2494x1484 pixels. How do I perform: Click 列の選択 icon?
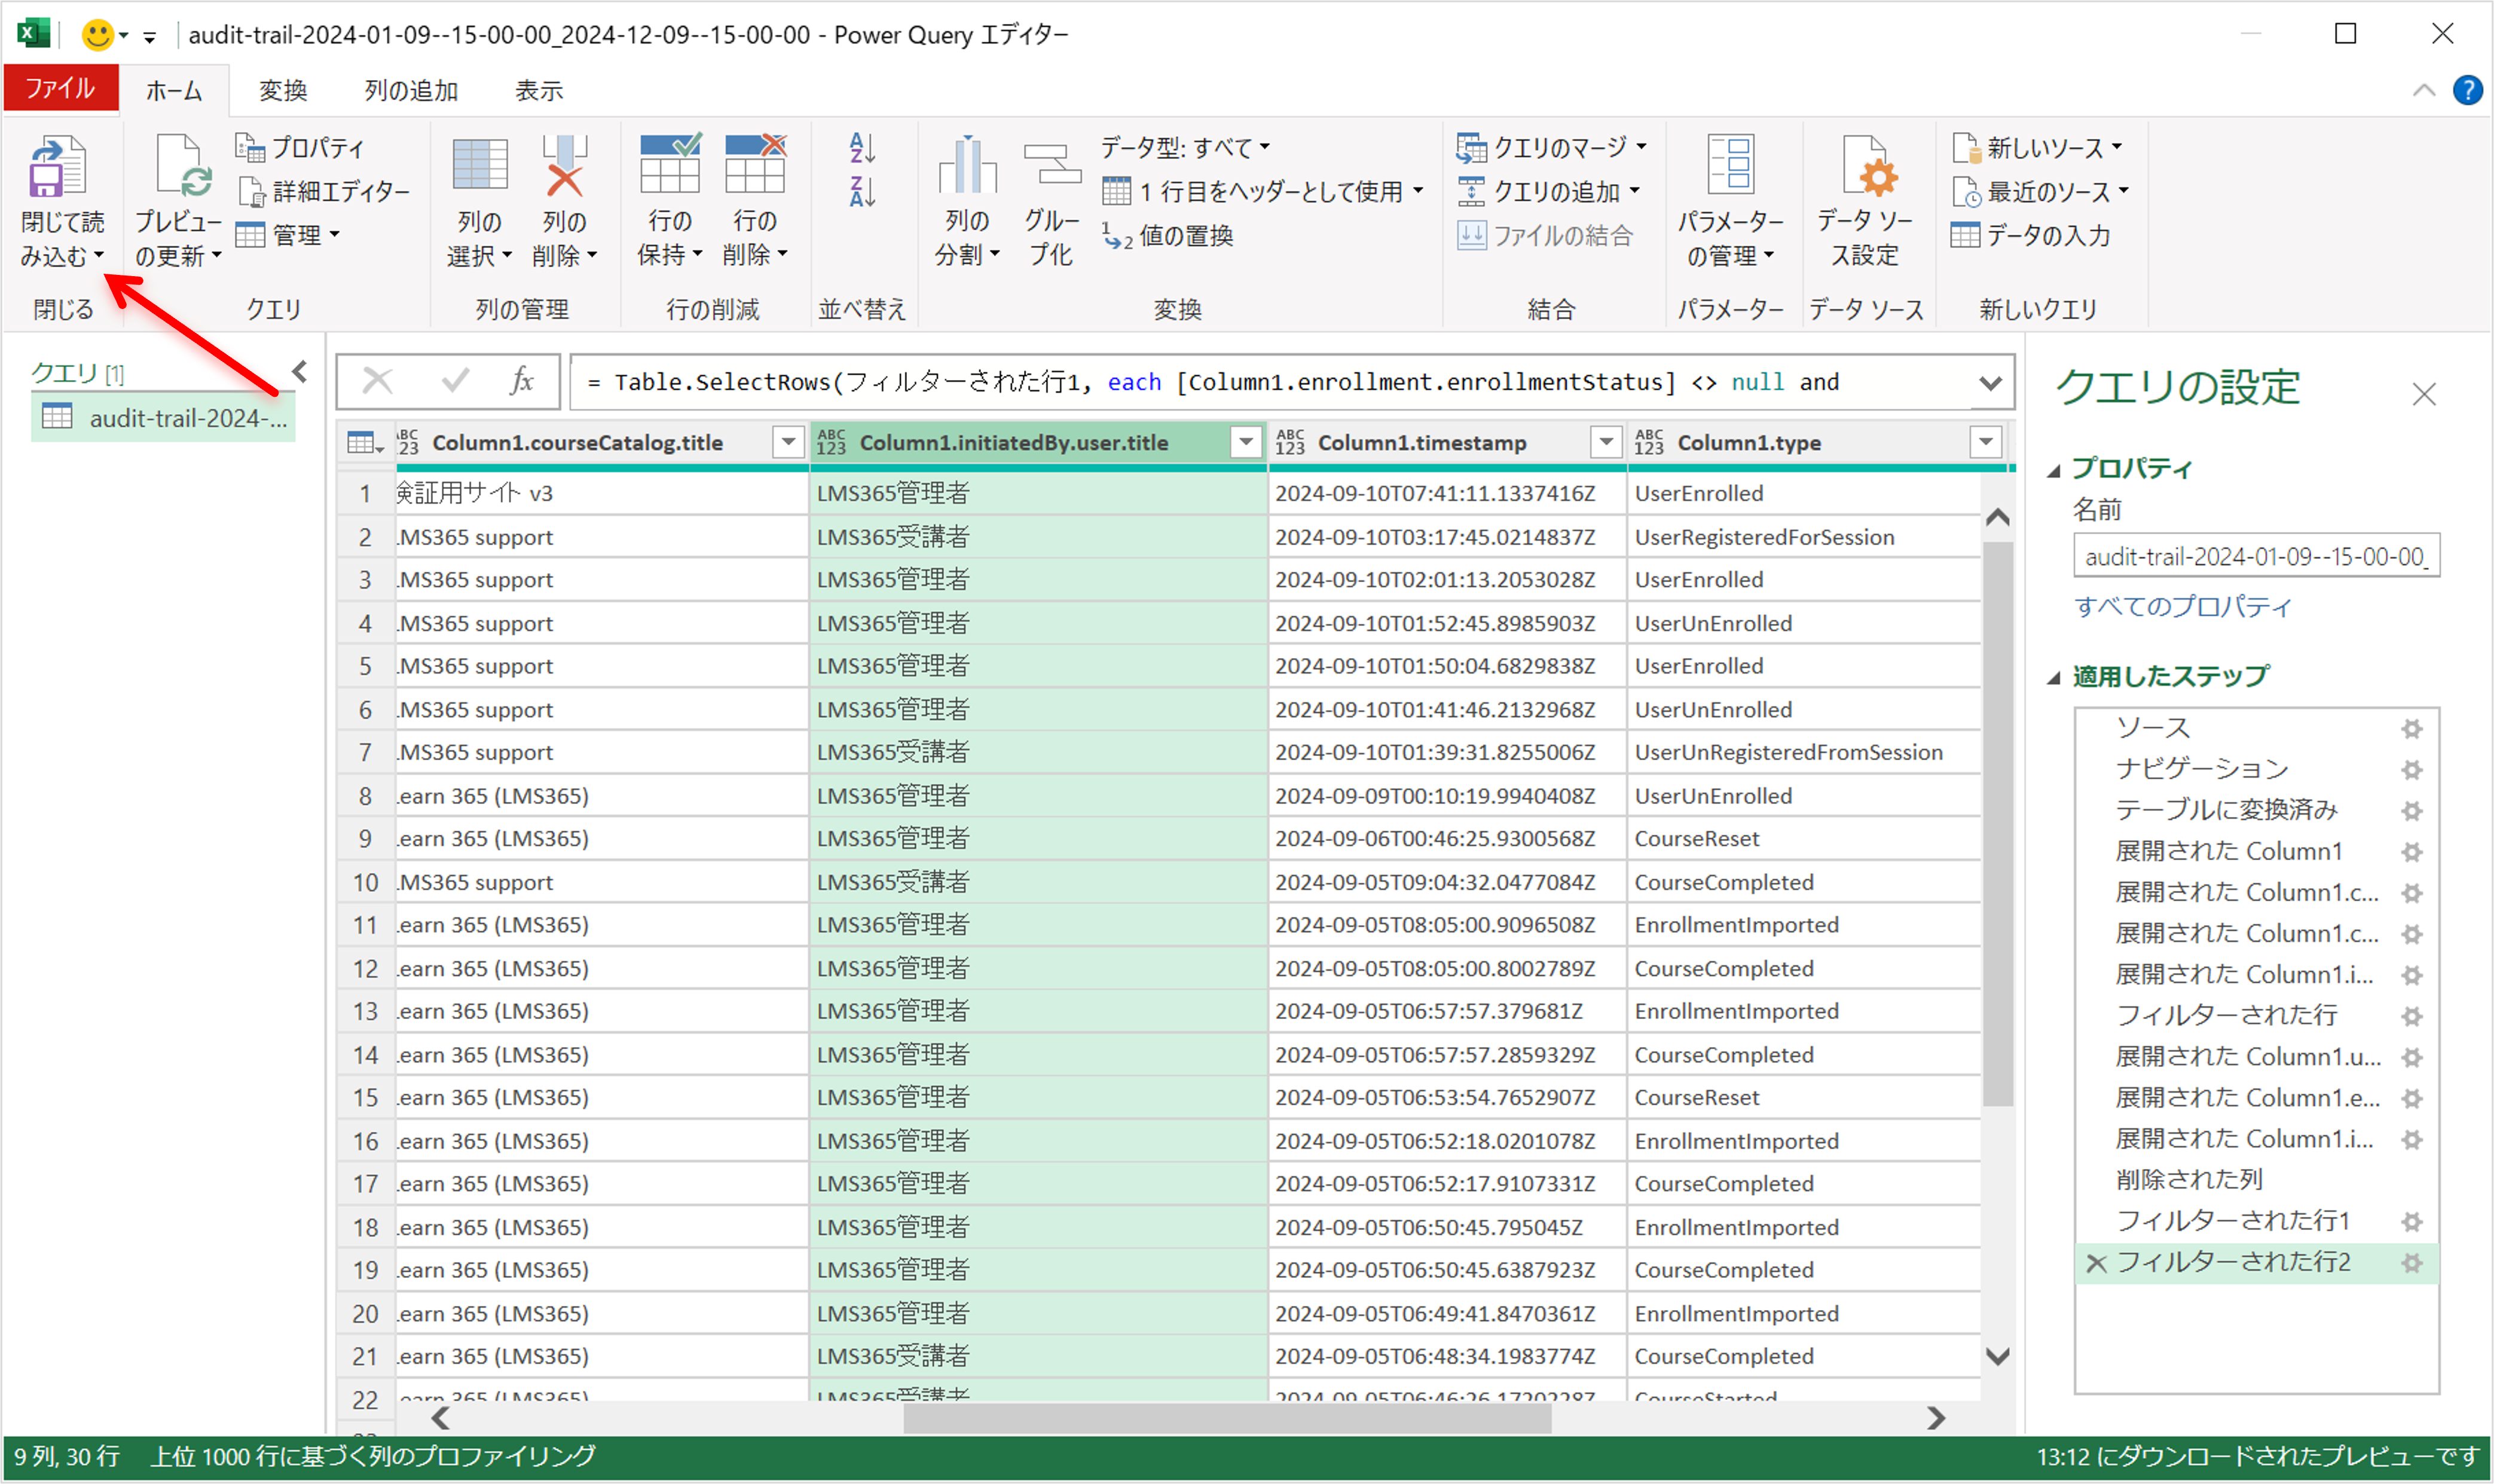480,165
